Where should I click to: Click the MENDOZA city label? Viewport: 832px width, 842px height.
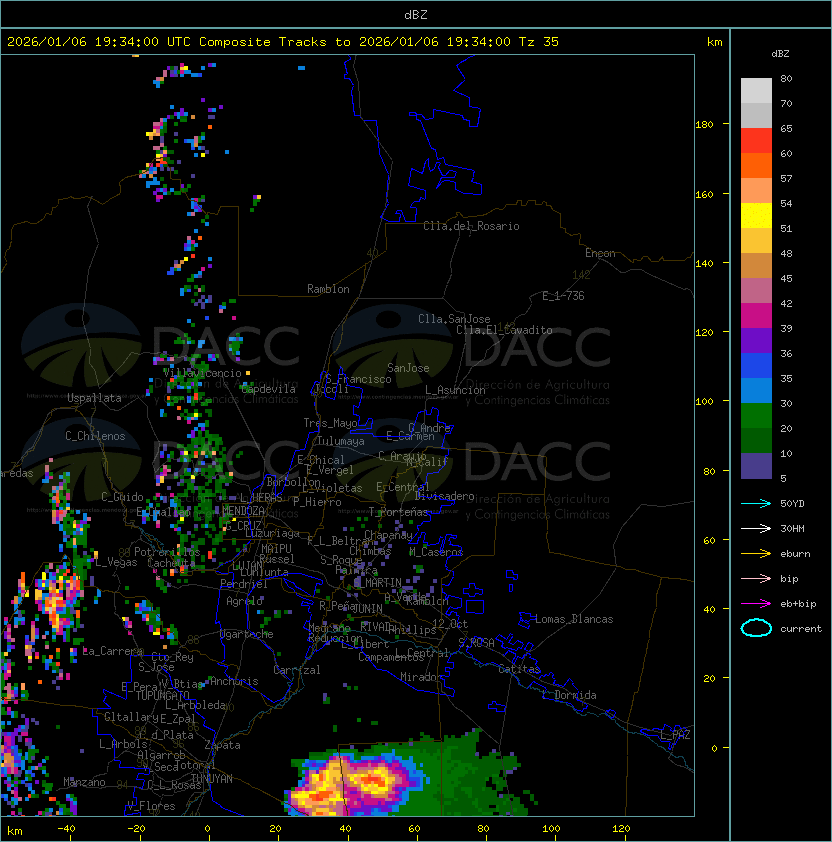tap(243, 510)
